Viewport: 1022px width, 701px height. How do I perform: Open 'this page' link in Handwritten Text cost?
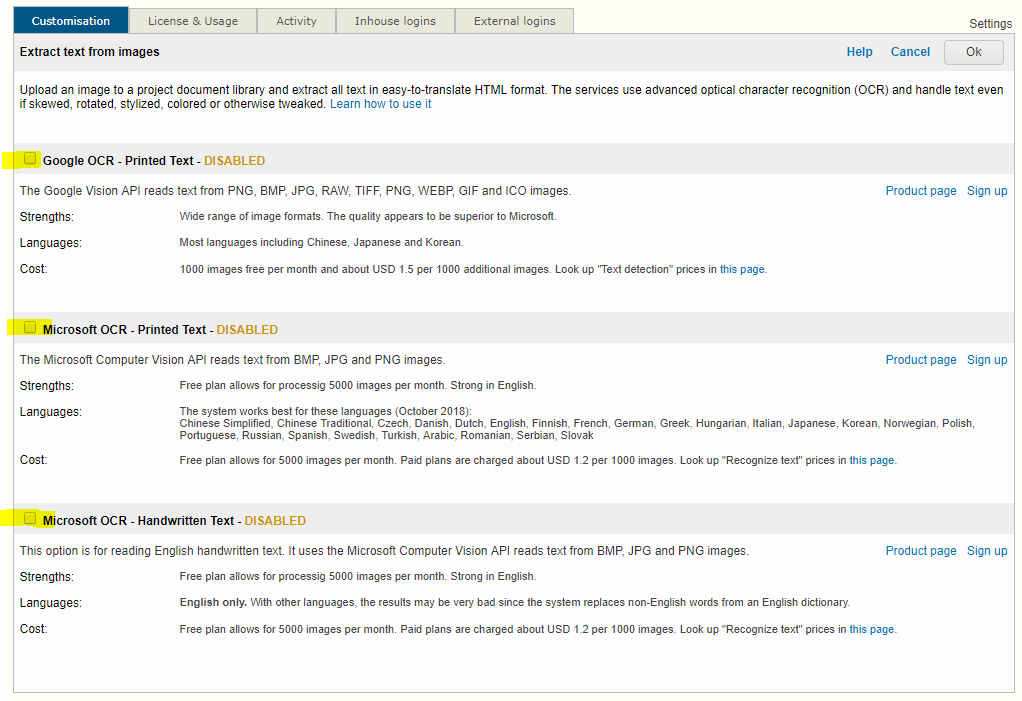point(871,630)
